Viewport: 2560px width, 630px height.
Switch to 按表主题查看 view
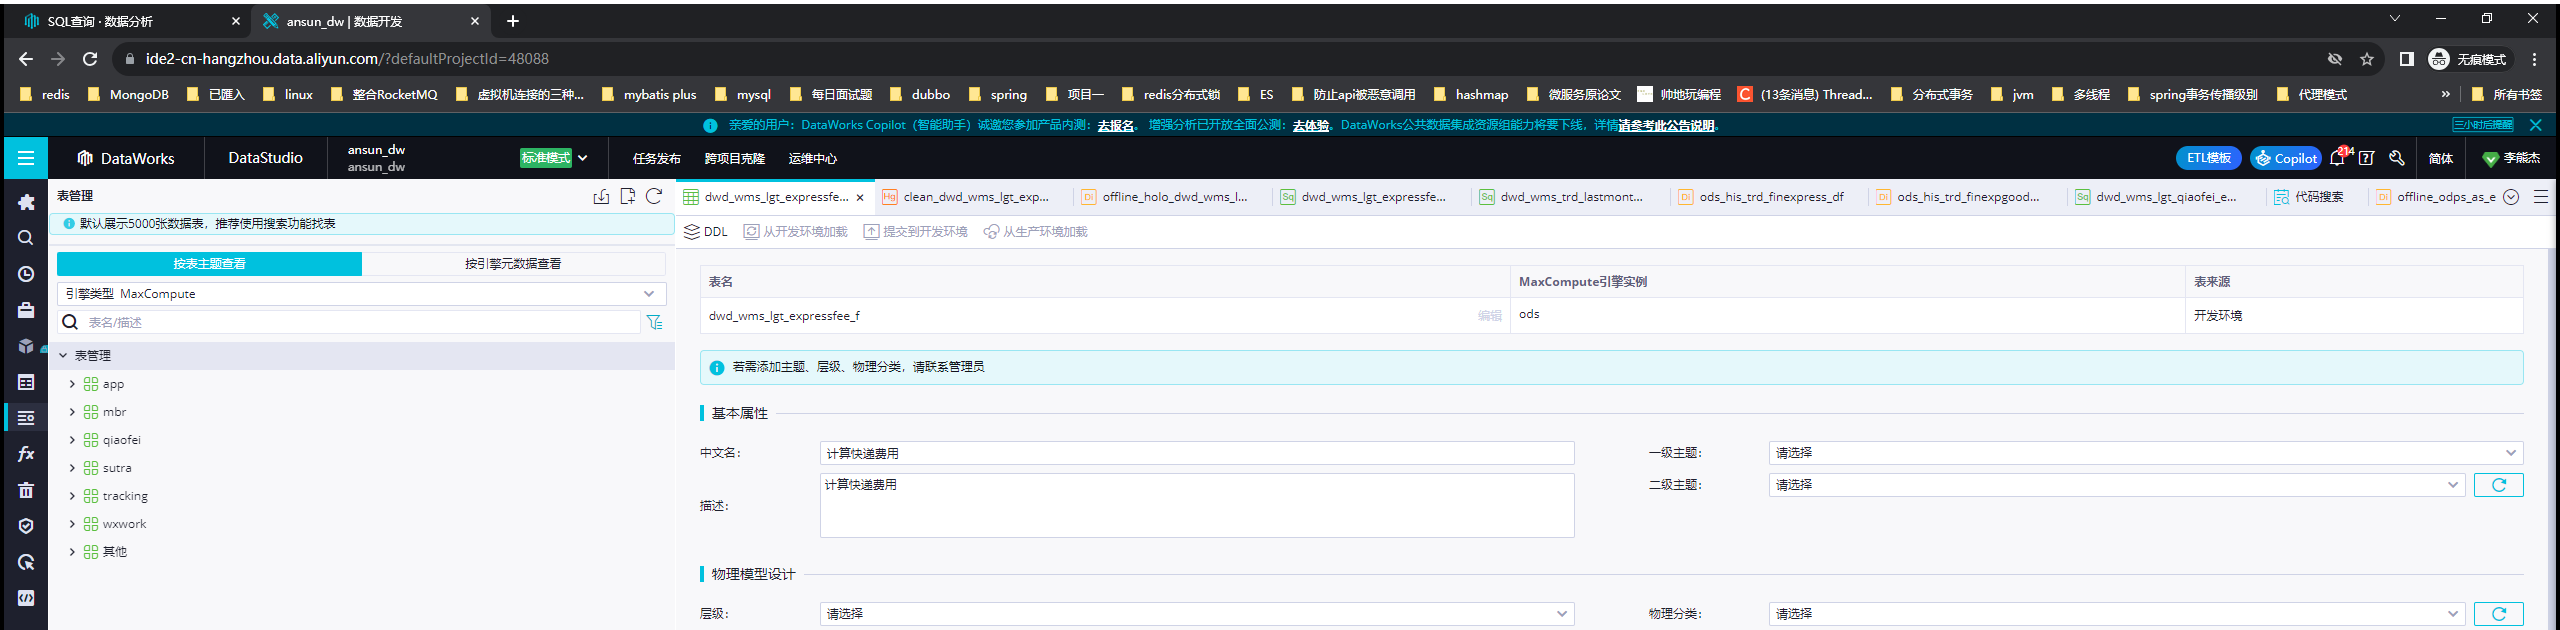pyautogui.click(x=209, y=264)
